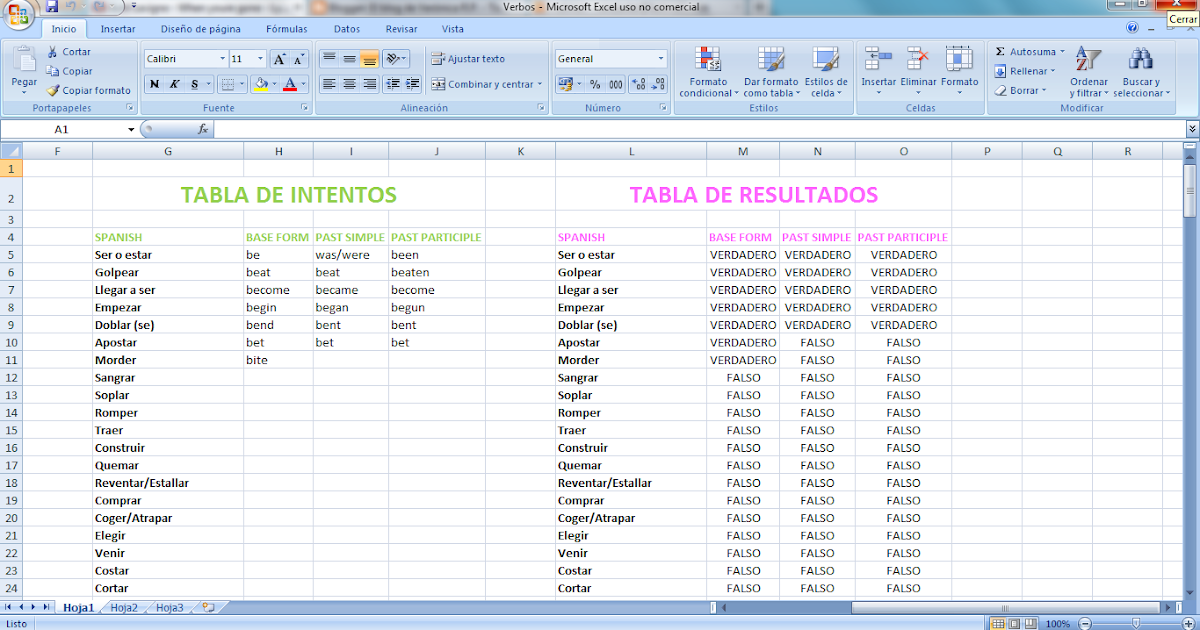Open Buscar y seleccionar binoculars
Screen dimensions: 1200x630
(x=1141, y=72)
